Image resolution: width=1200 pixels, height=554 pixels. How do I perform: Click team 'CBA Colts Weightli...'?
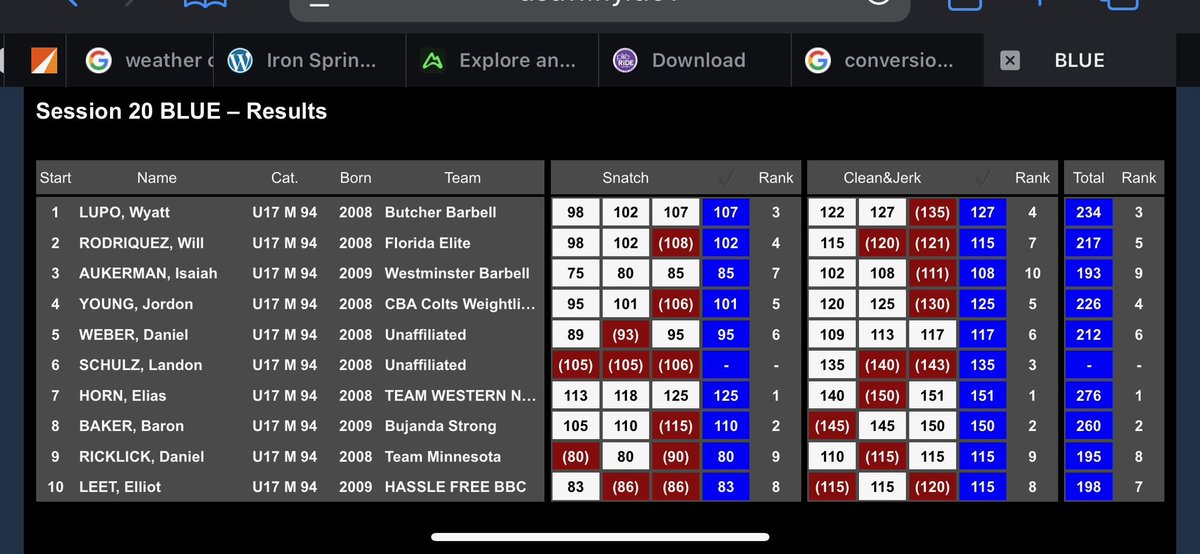460,304
